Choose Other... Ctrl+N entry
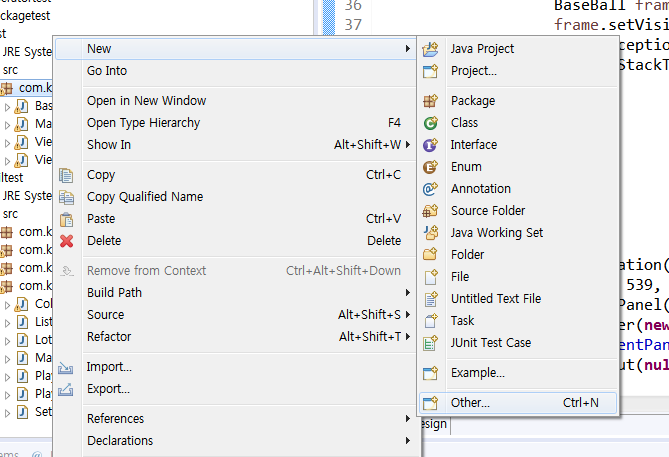 click(518, 403)
